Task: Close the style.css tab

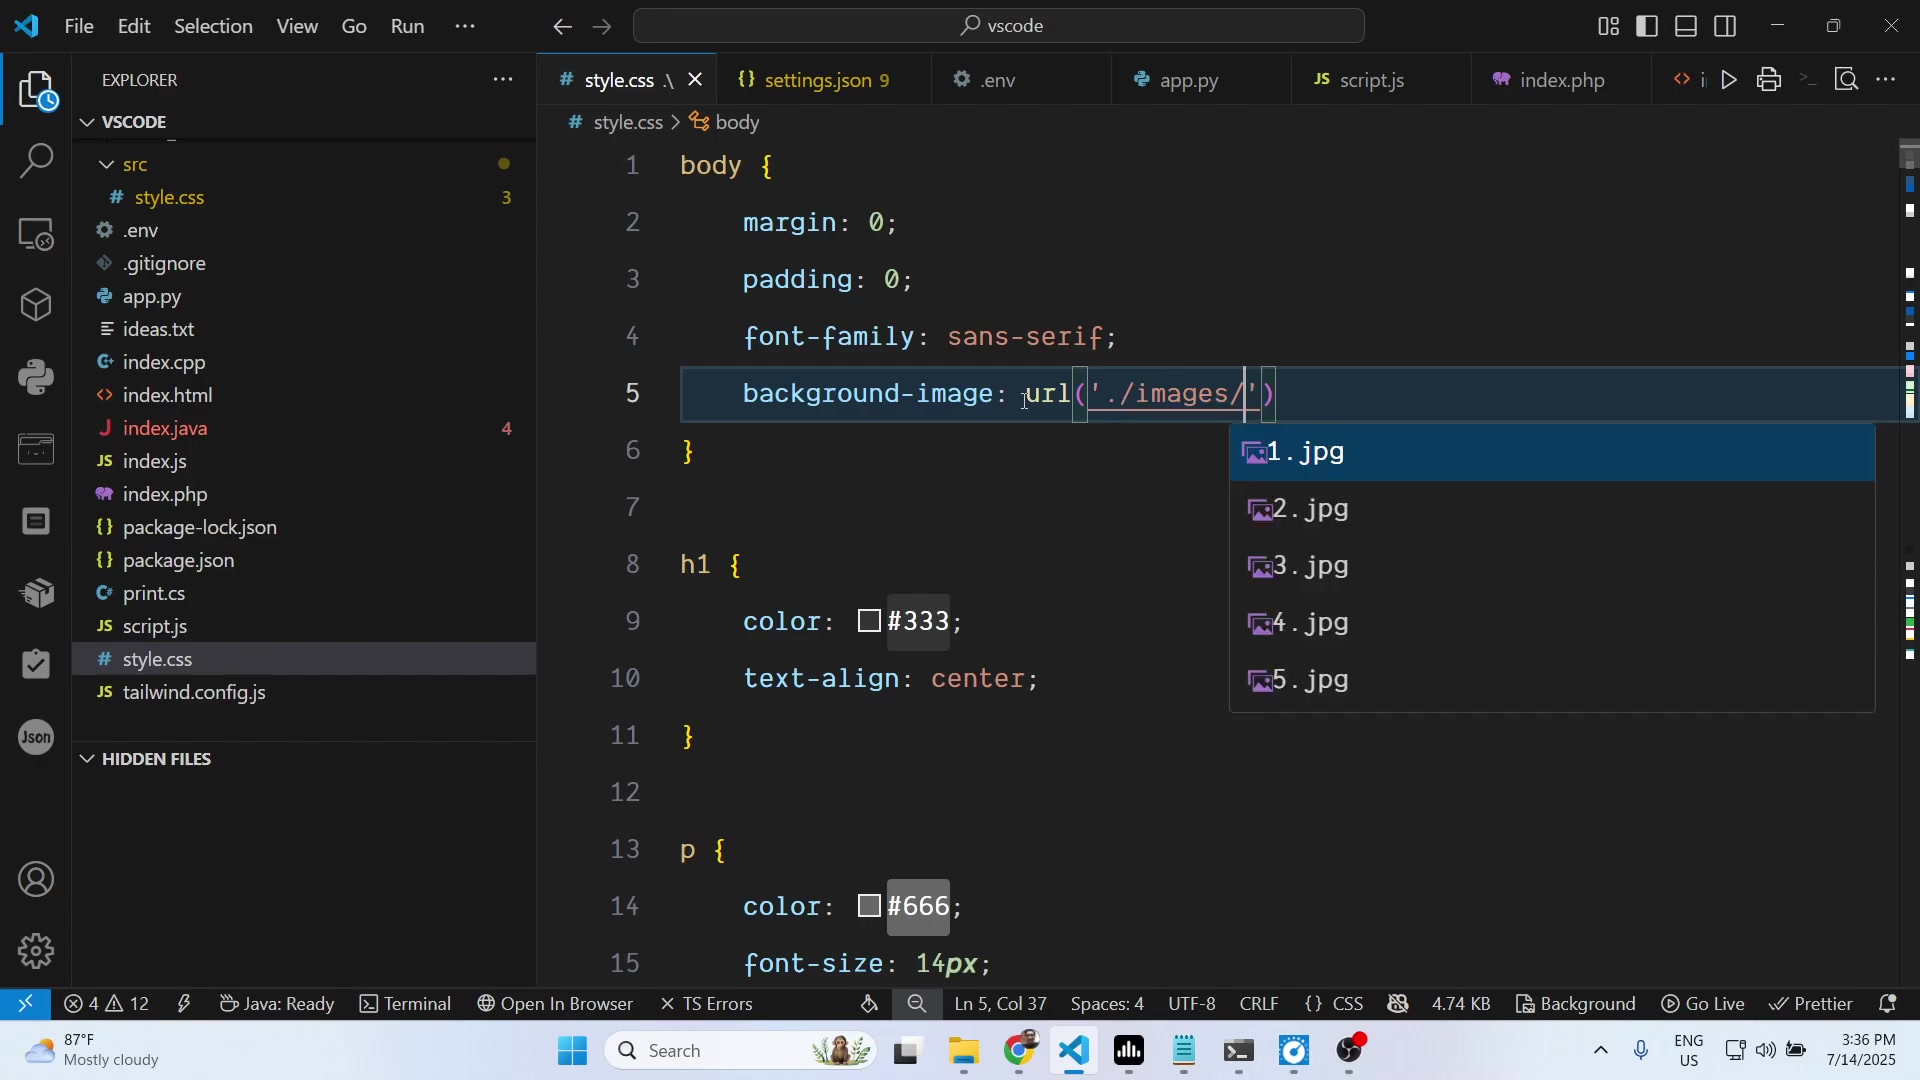Action: pyautogui.click(x=696, y=80)
